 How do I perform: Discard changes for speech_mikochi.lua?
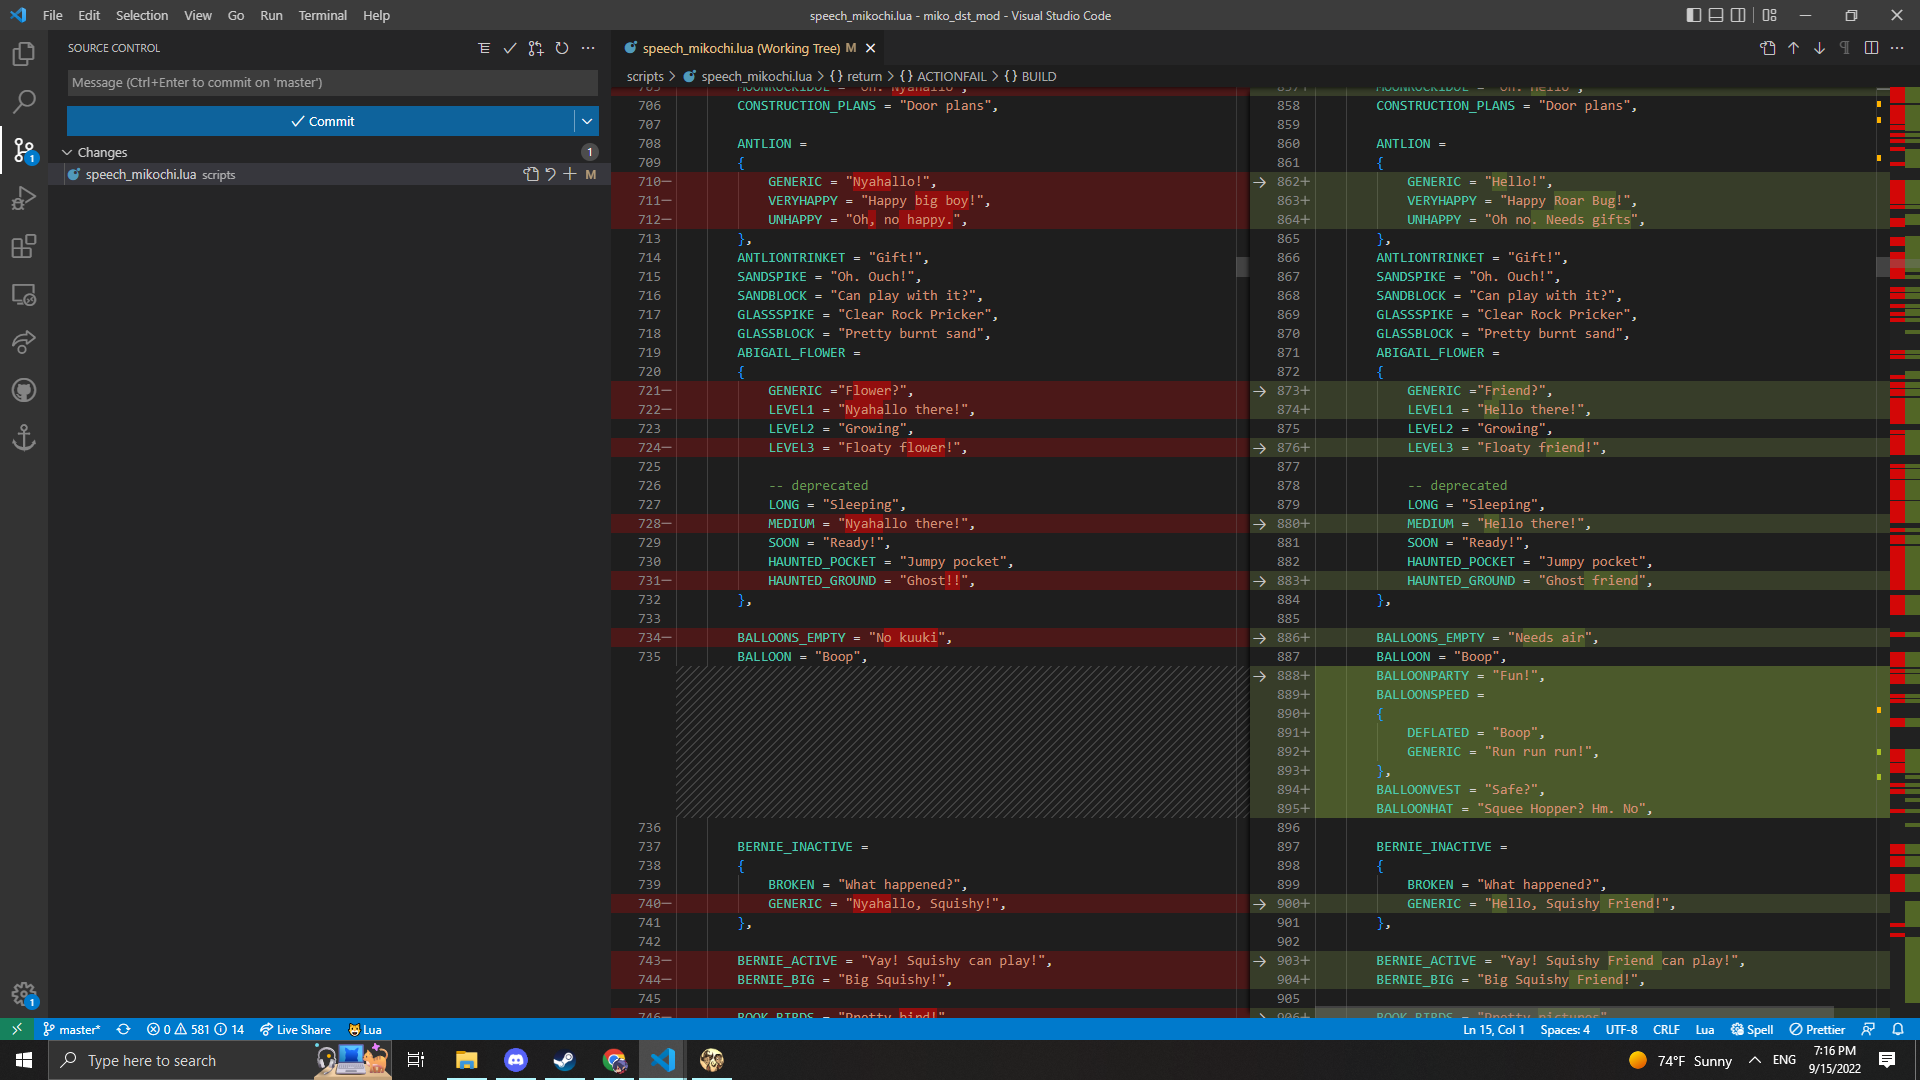coord(550,174)
